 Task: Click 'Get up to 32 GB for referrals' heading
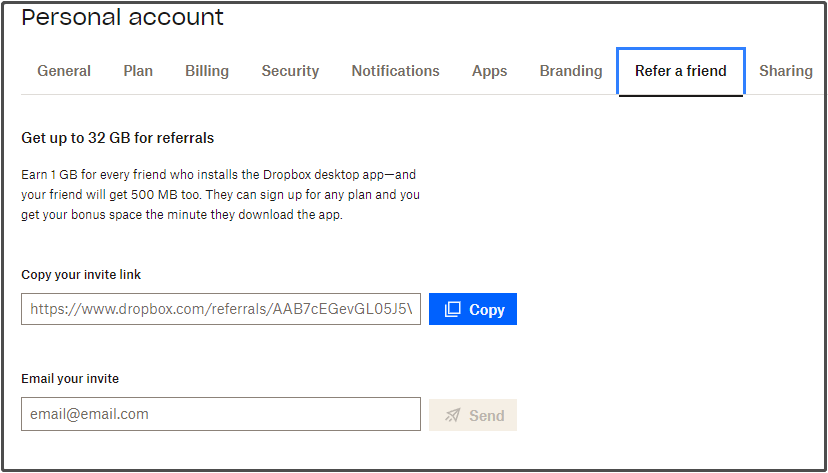tap(118, 138)
